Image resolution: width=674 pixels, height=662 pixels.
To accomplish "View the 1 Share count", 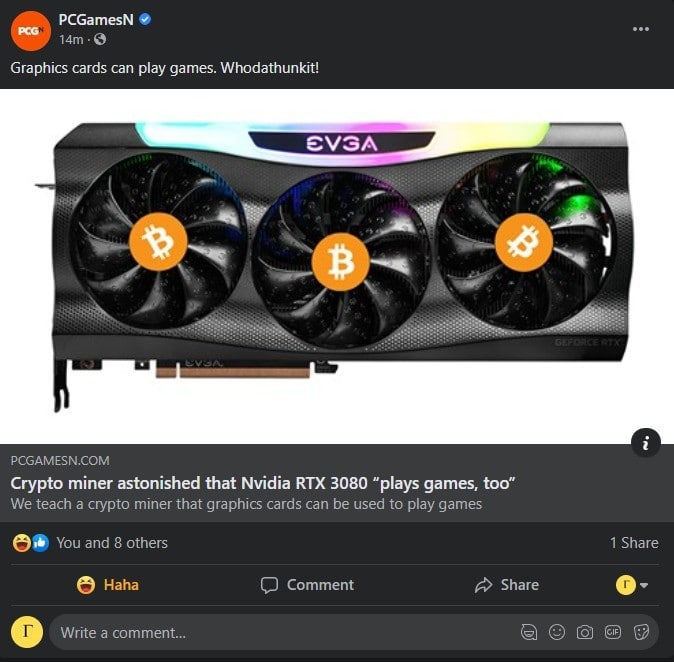I will [634, 542].
